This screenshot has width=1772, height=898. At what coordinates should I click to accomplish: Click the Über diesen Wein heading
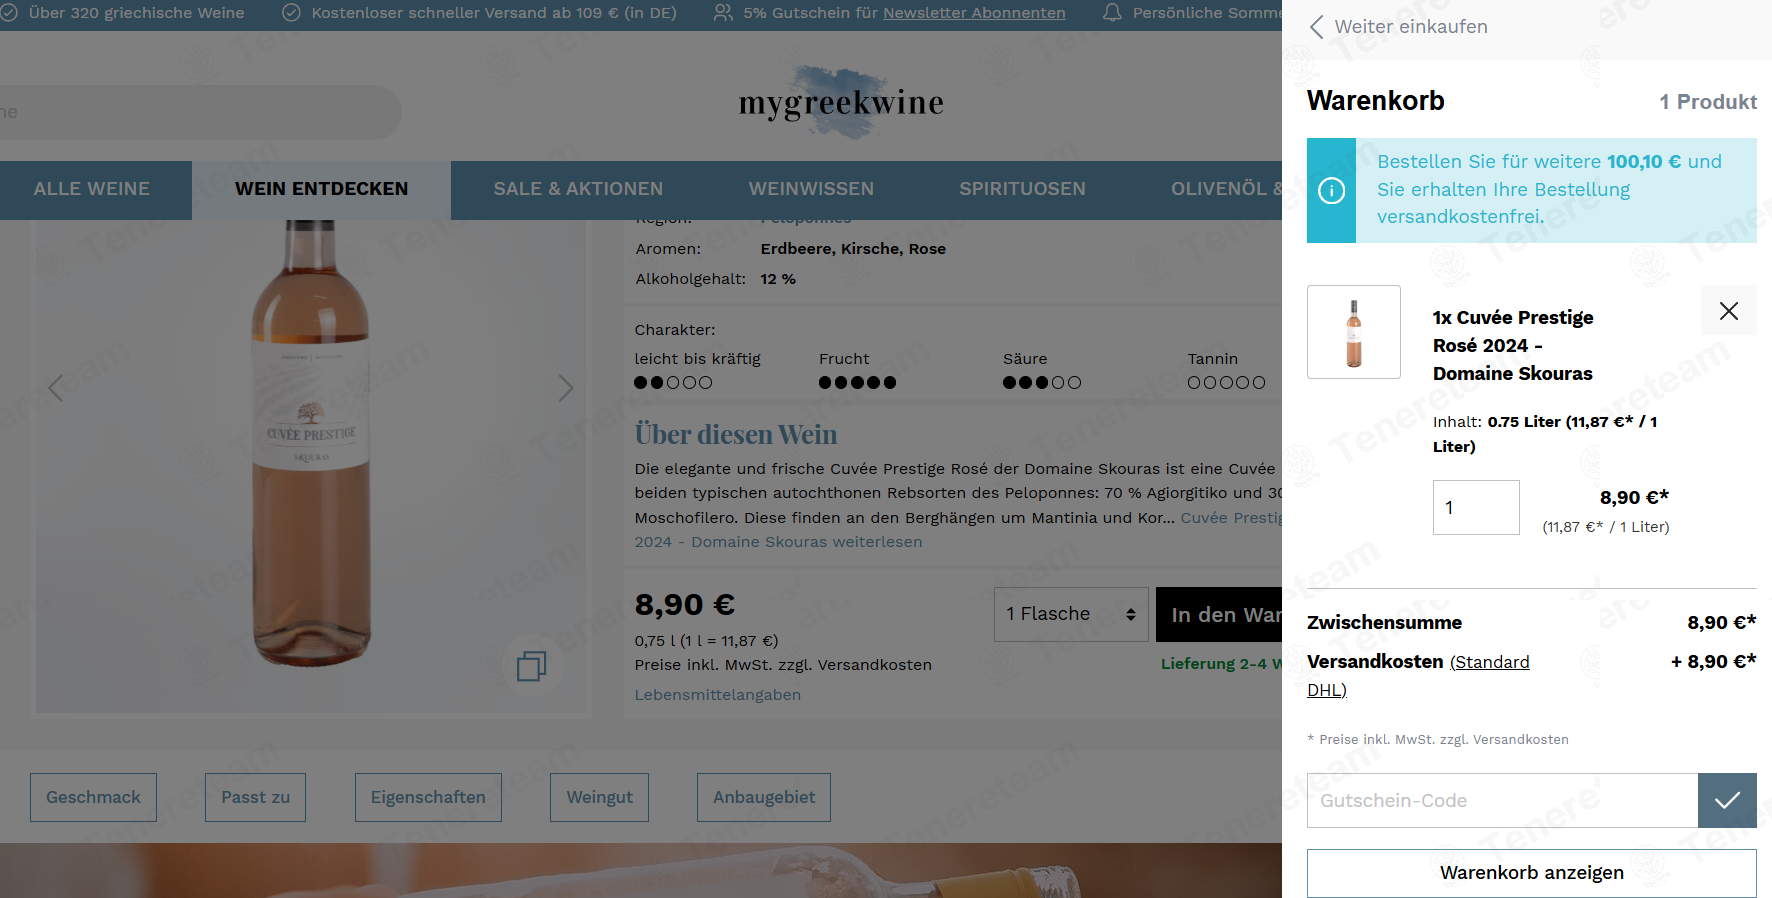(x=736, y=435)
